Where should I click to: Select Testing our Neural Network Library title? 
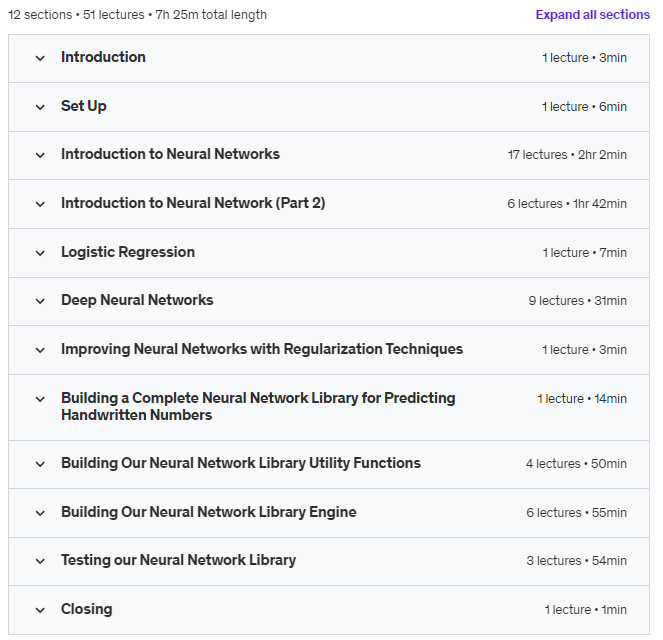click(x=178, y=561)
